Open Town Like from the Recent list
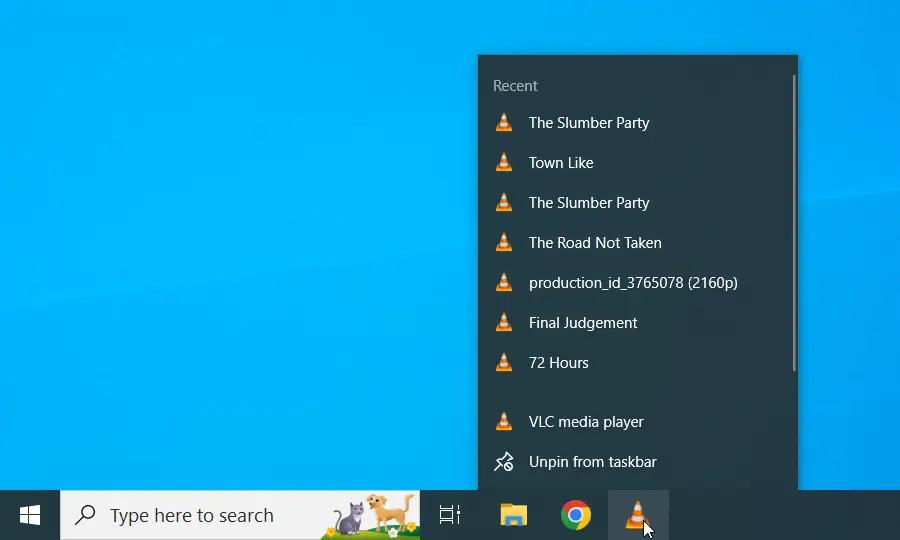The height and width of the screenshot is (540, 900). click(x=638, y=163)
